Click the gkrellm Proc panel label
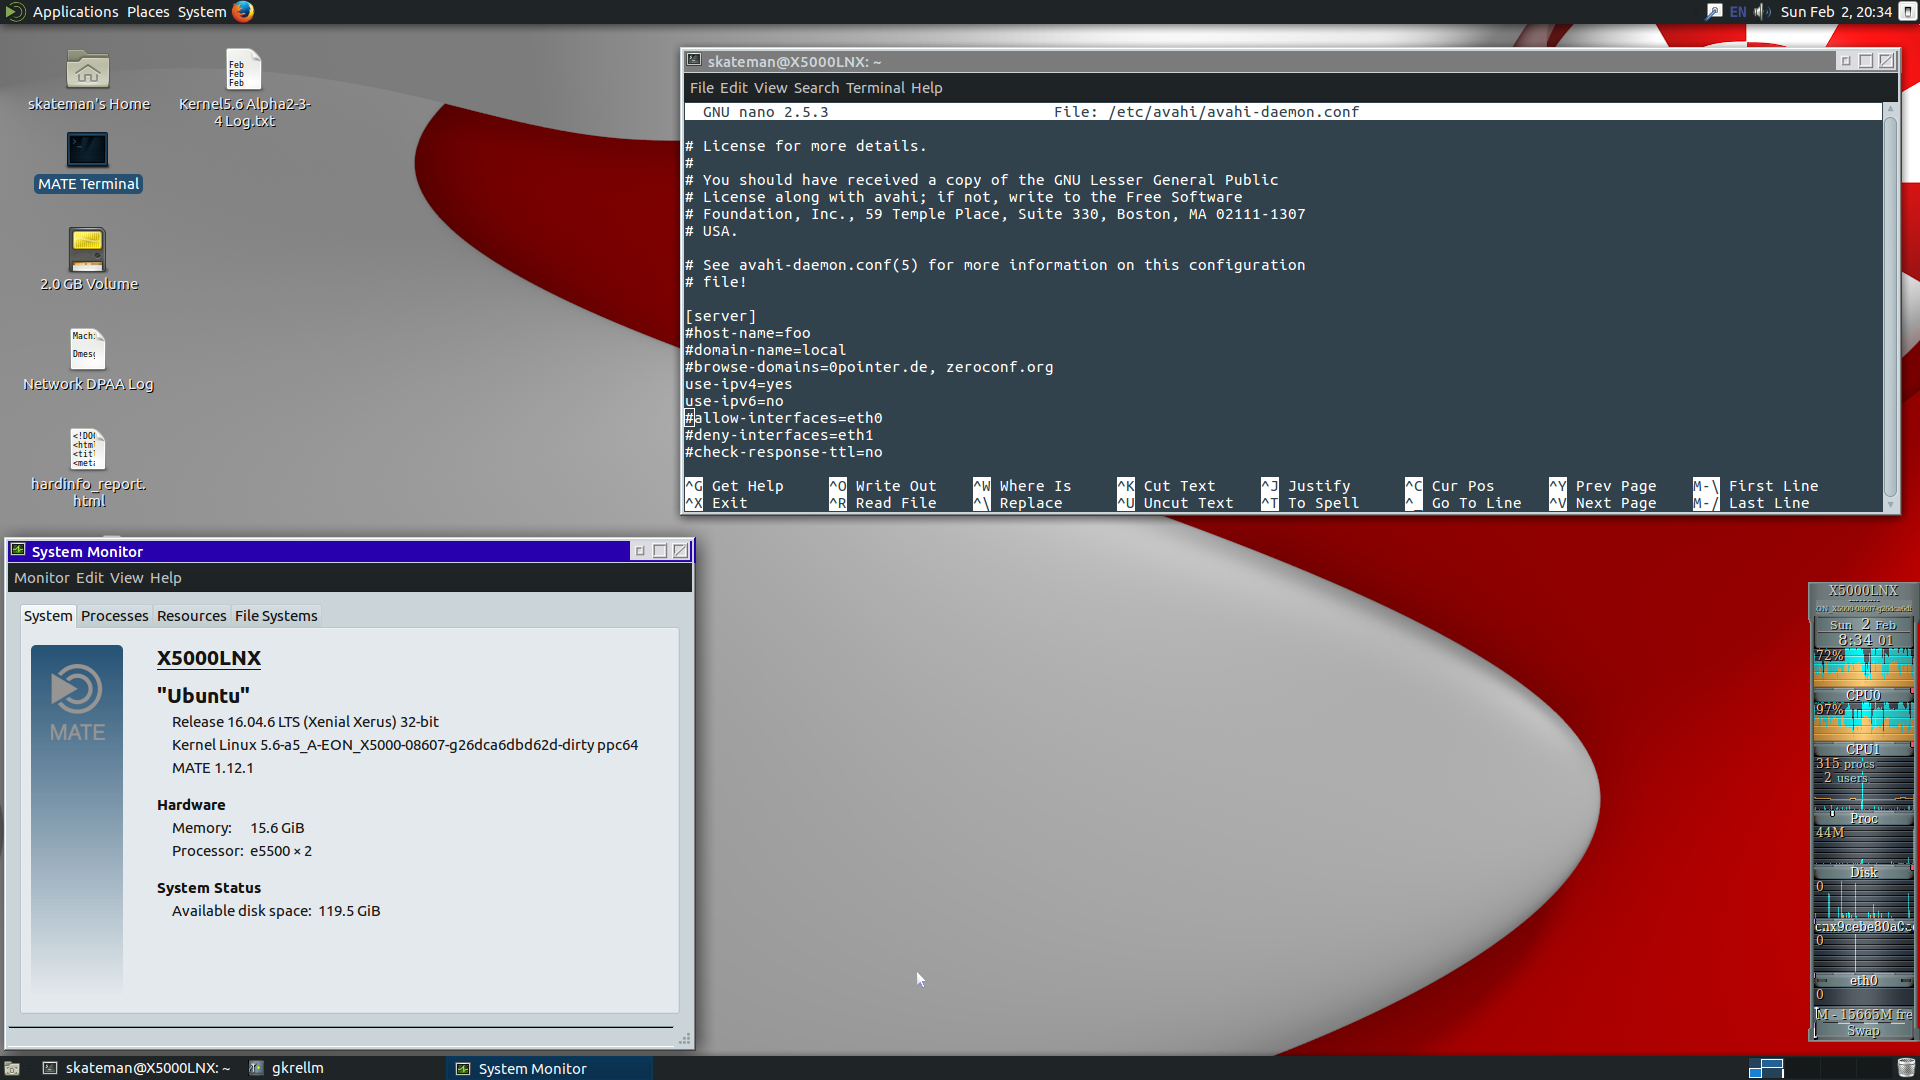The width and height of the screenshot is (1920, 1080). (1863, 818)
